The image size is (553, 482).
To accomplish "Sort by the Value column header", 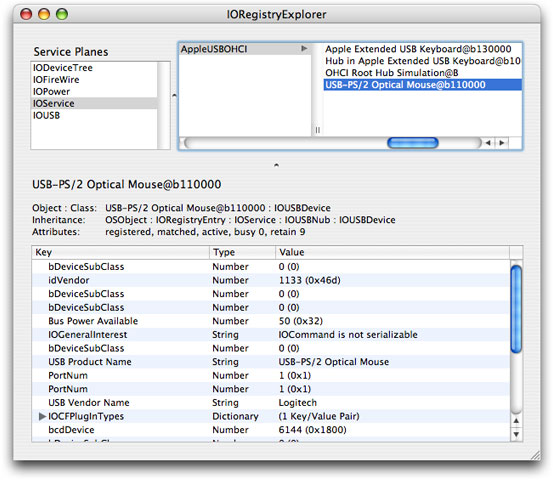I will [x=392, y=252].
